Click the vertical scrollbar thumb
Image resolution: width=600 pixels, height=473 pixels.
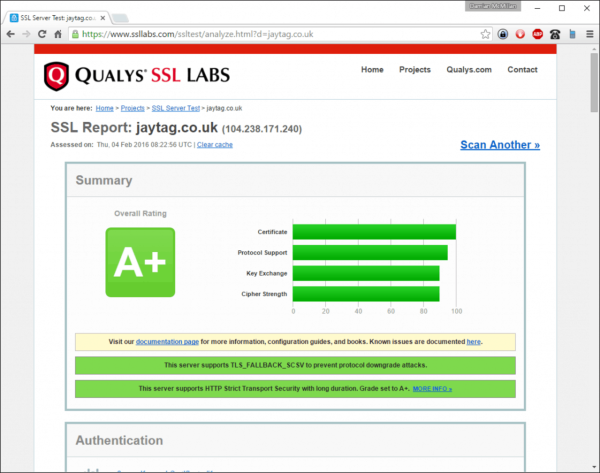click(594, 82)
